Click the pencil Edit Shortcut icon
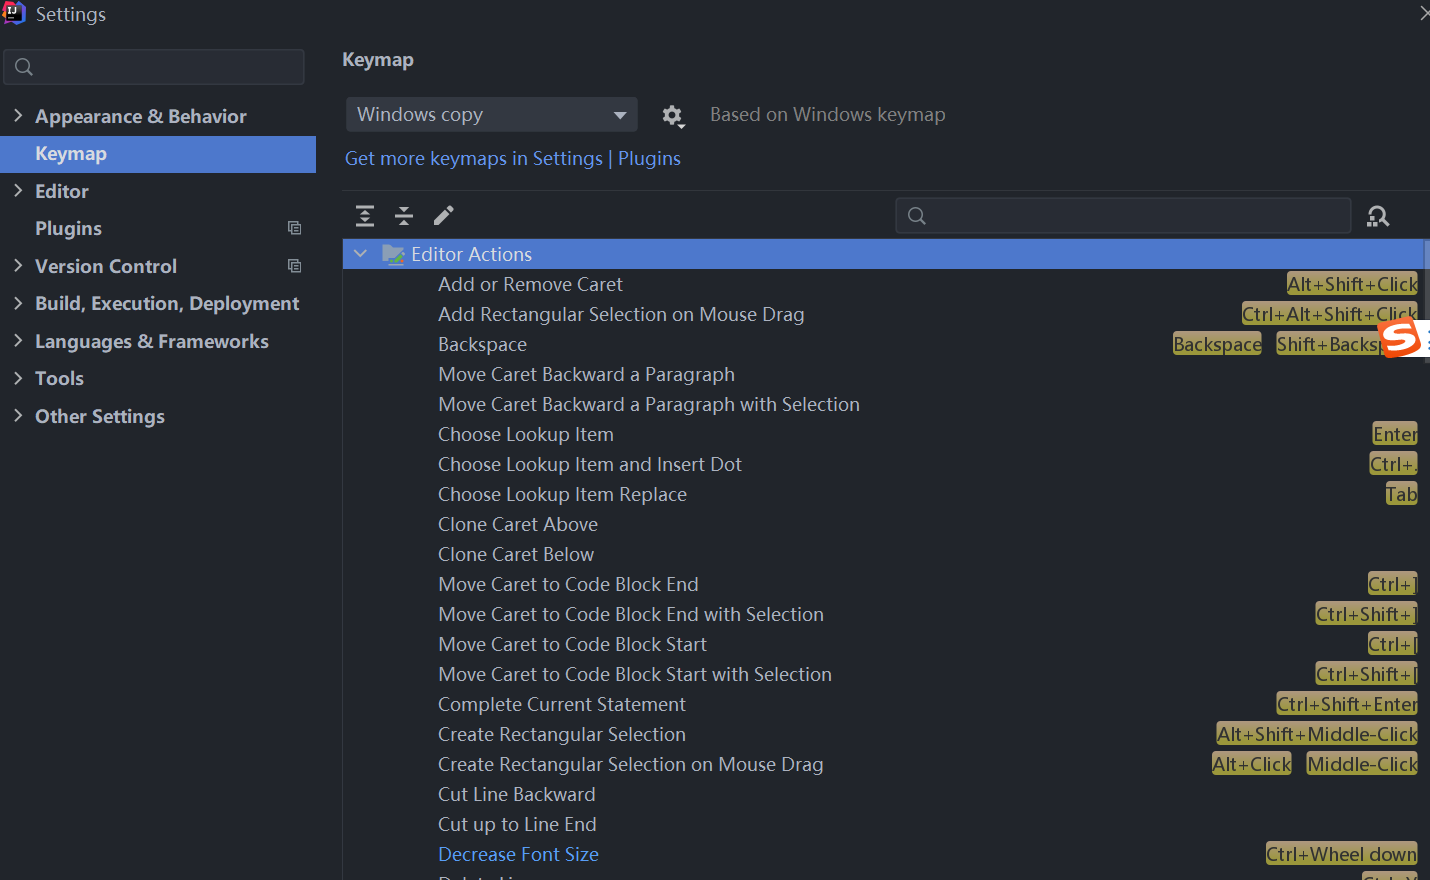 click(444, 216)
